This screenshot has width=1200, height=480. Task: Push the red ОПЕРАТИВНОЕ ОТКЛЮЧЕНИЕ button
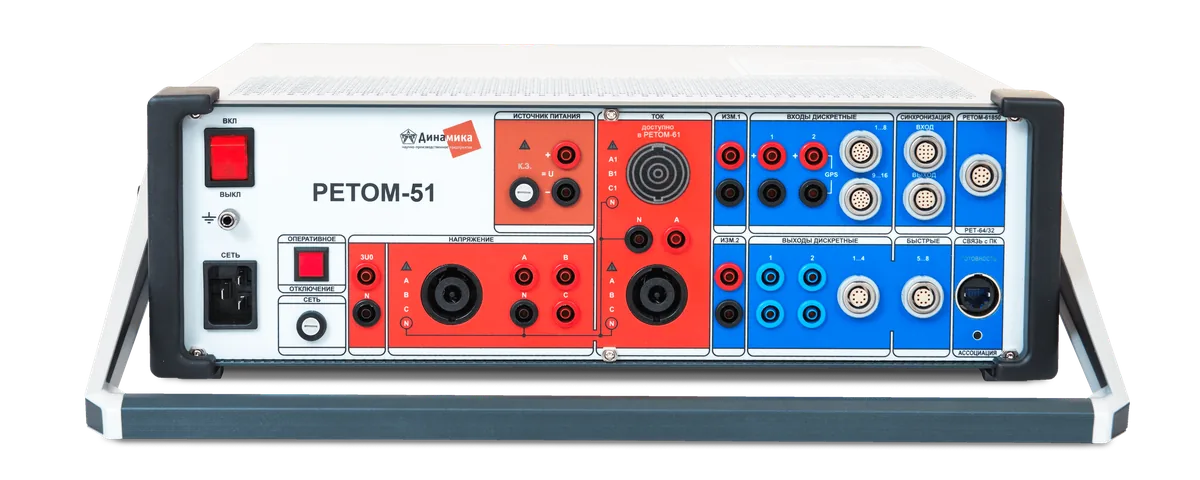(x=312, y=264)
